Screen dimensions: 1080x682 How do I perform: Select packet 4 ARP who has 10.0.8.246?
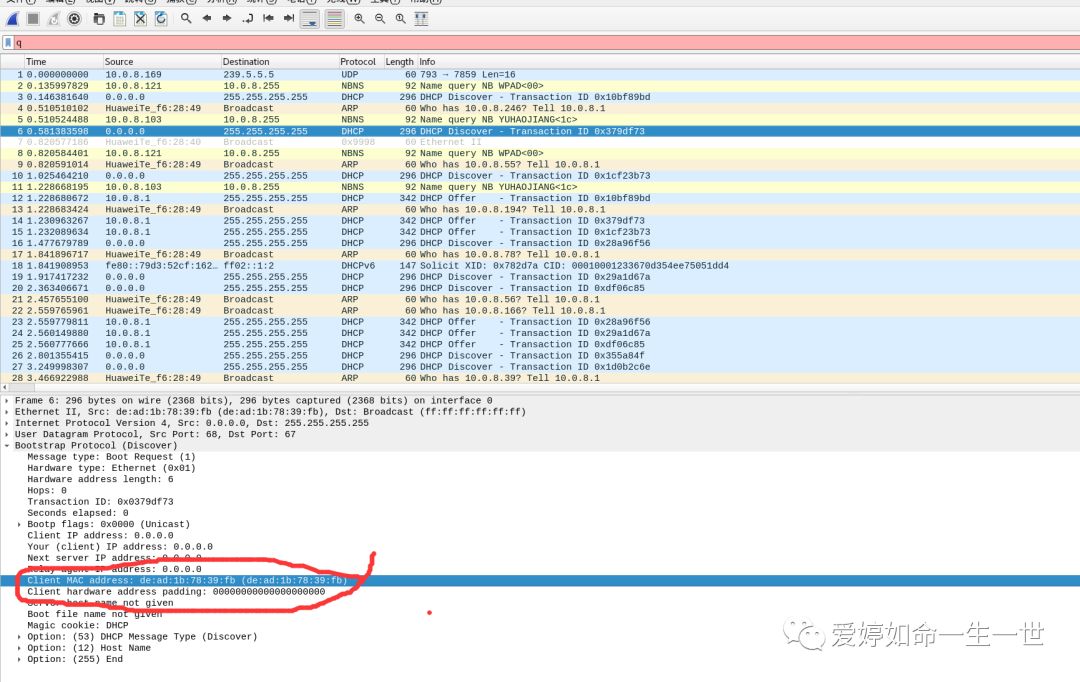pos(540,108)
